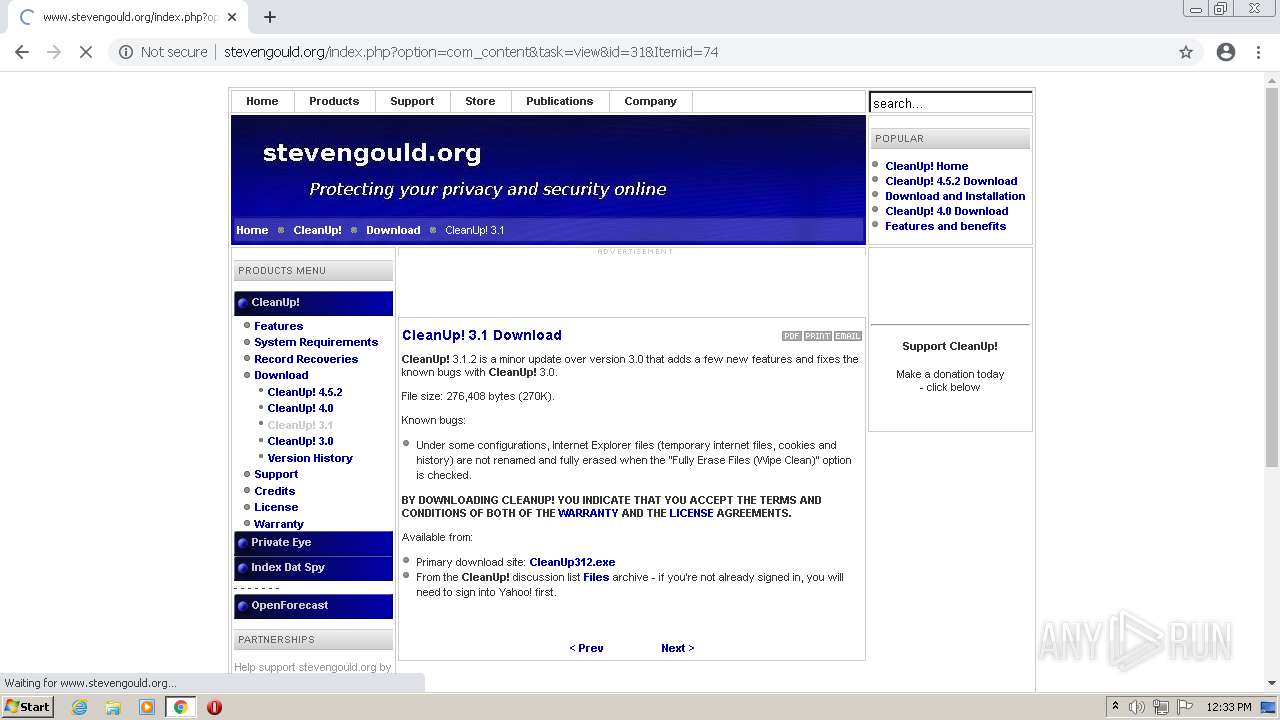Open Home menu in top navigation
Screen dimensions: 1280x720
tap(262, 101)
